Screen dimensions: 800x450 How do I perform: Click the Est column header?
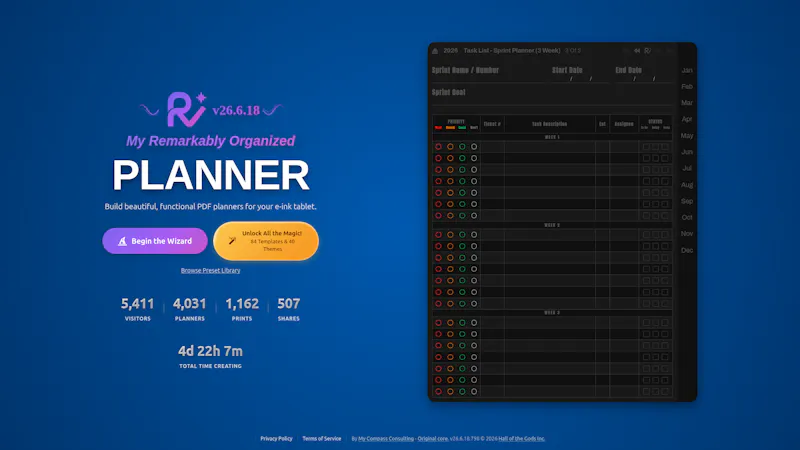click(603, 124)
